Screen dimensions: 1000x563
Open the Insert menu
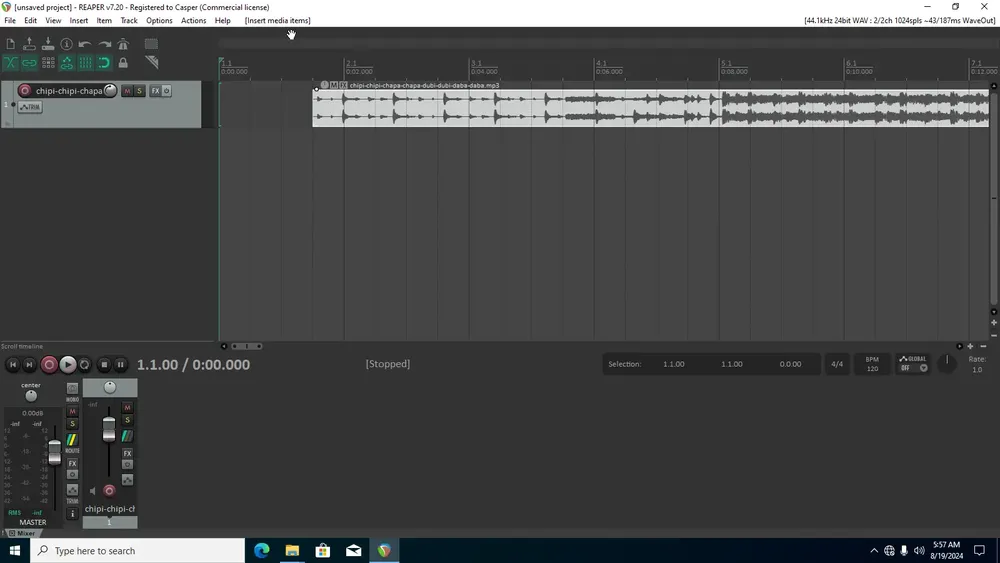tap(78, 20)
